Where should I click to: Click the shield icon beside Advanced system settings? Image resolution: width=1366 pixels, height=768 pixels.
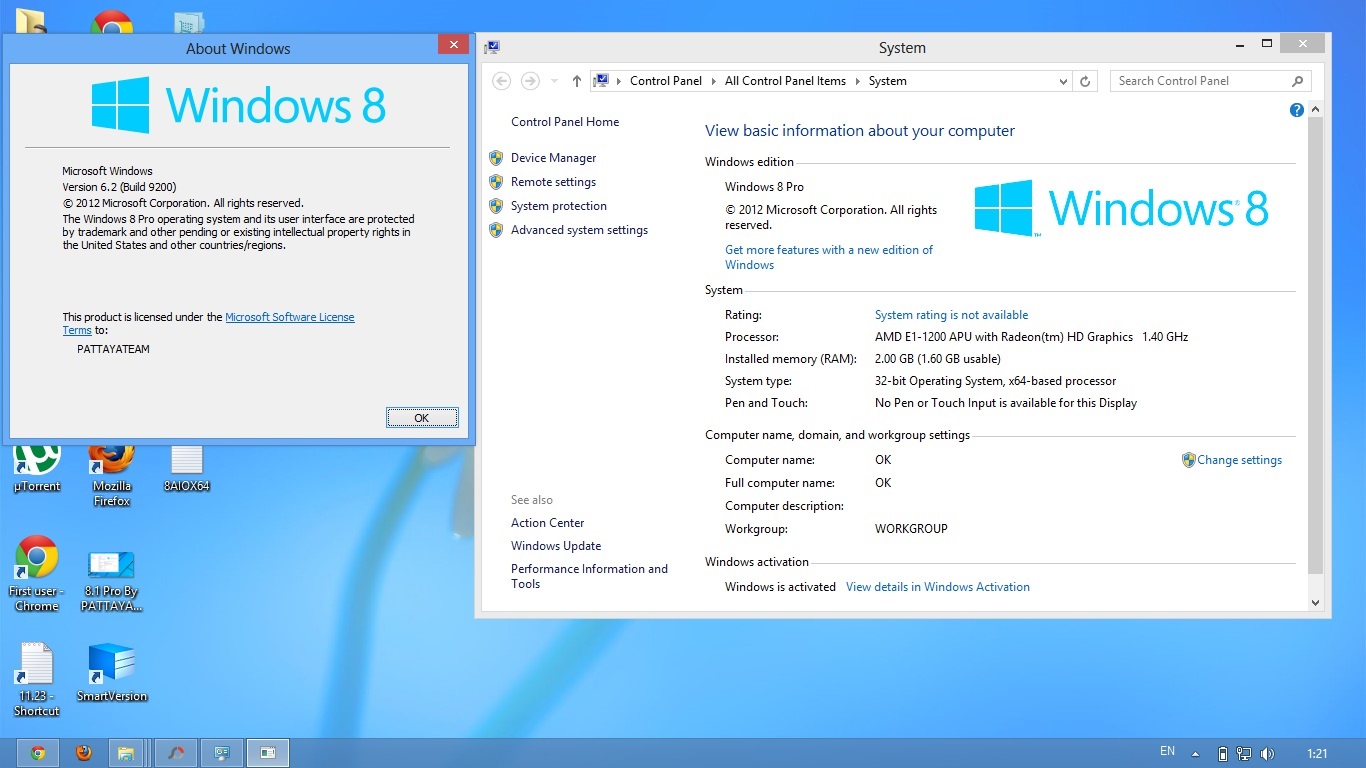(x=496, y=230)
